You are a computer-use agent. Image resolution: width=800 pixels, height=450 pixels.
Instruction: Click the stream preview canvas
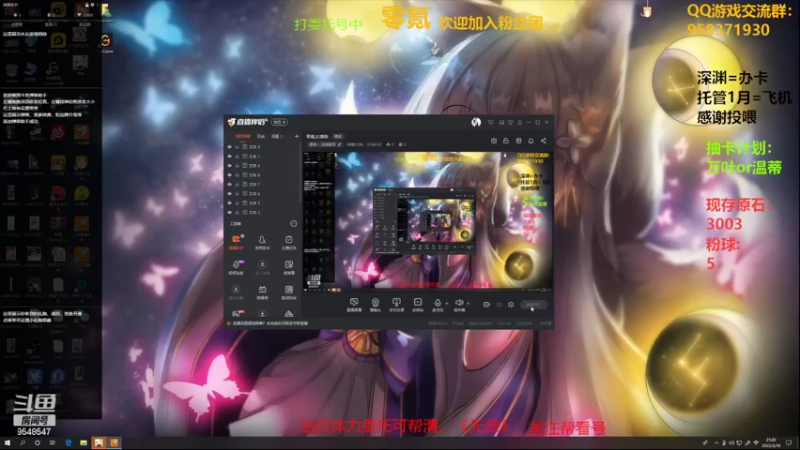pyautogui.click(x=428, y=221)
